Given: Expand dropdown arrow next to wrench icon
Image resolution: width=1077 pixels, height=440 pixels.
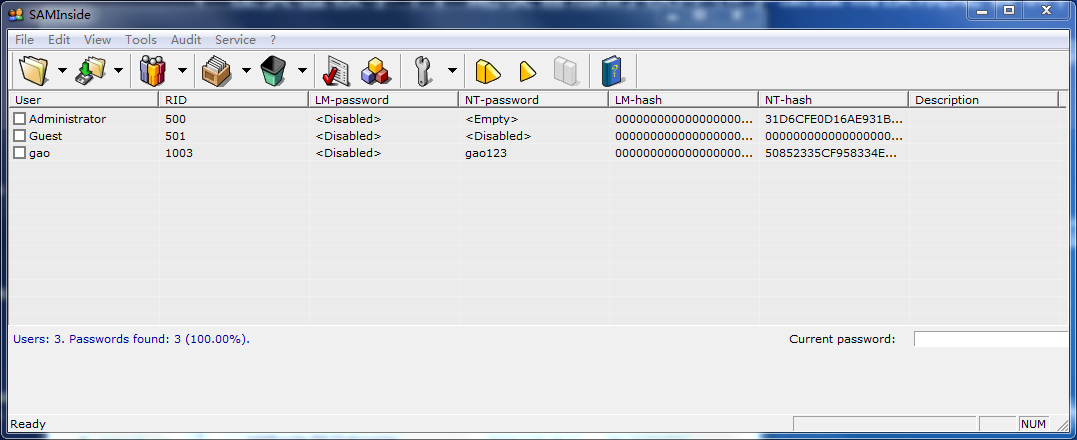Looking at the screenshot, I should (x=452, y=70).
